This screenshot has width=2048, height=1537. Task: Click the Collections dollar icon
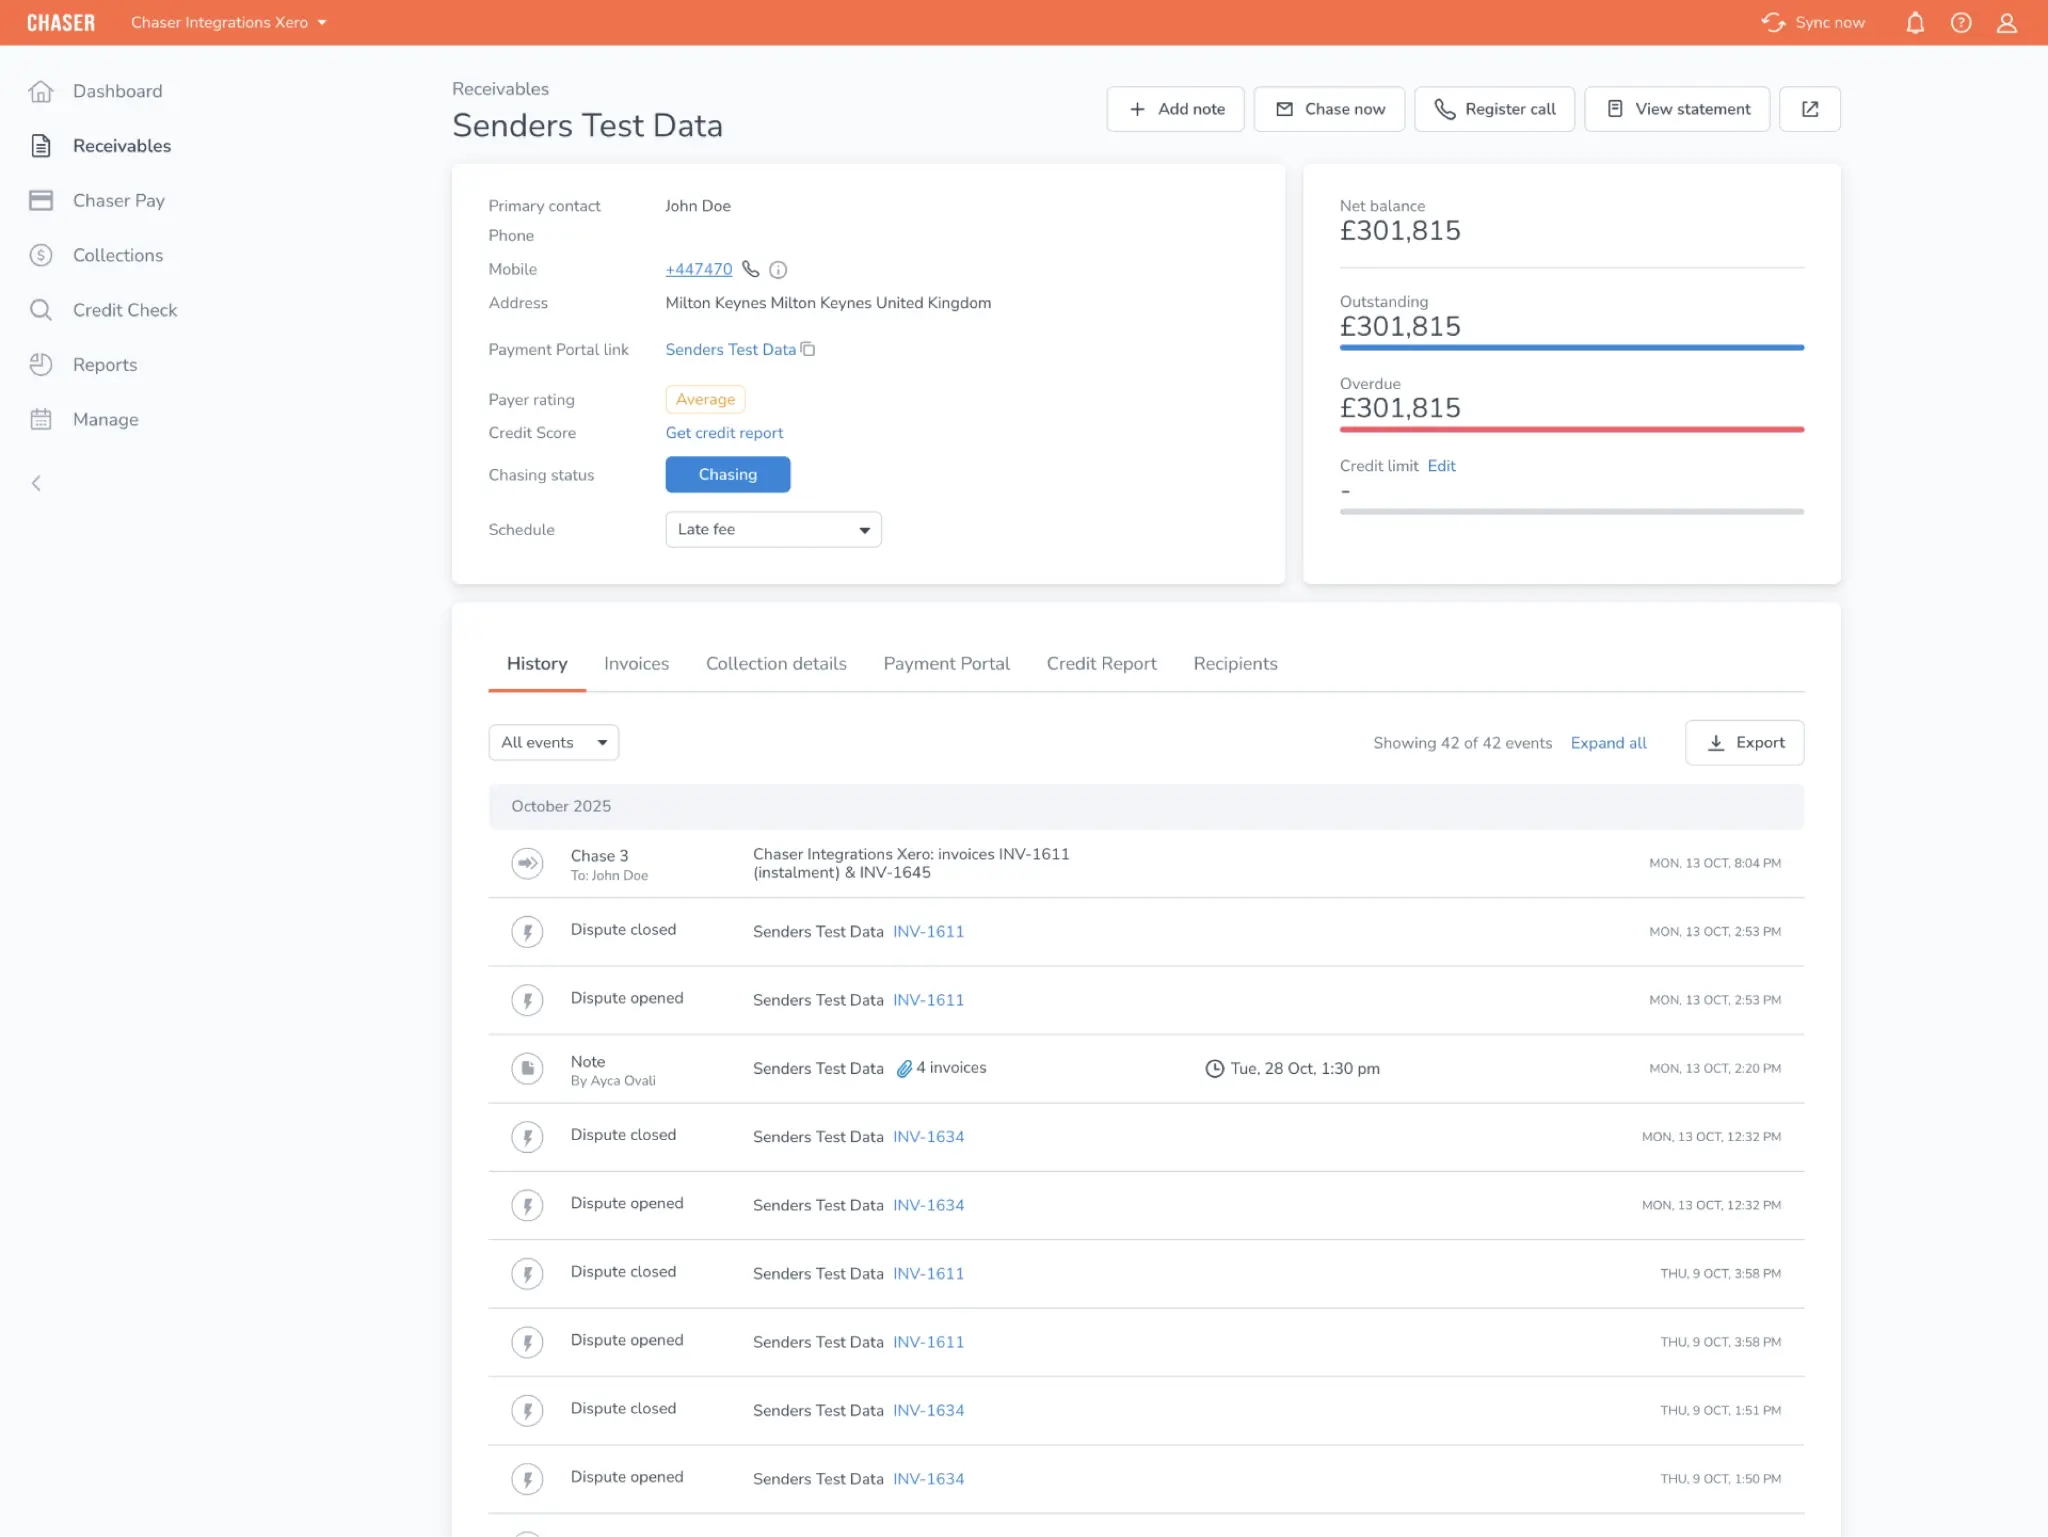coord(41,255)
